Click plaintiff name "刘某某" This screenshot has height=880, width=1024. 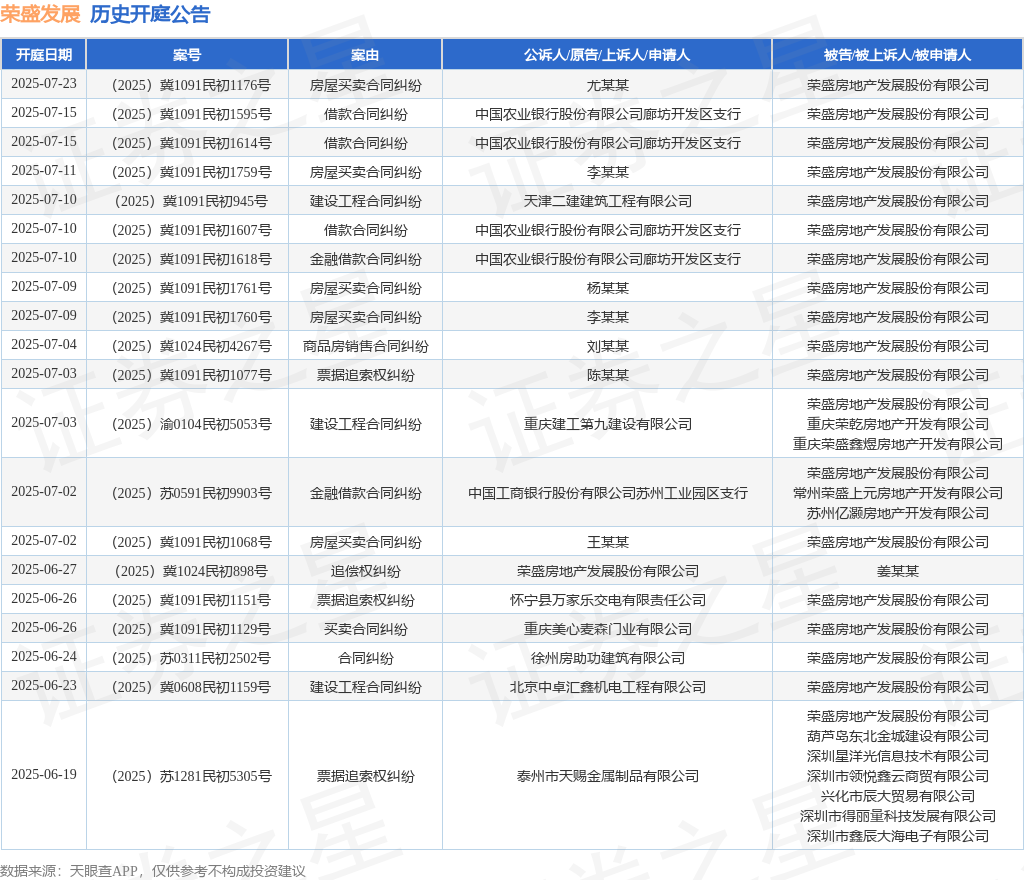click(607, 346)
